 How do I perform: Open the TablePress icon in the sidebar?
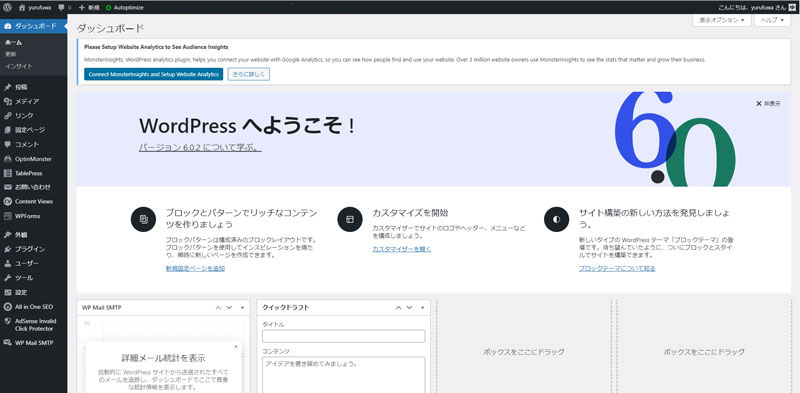(x=7, y=173)
